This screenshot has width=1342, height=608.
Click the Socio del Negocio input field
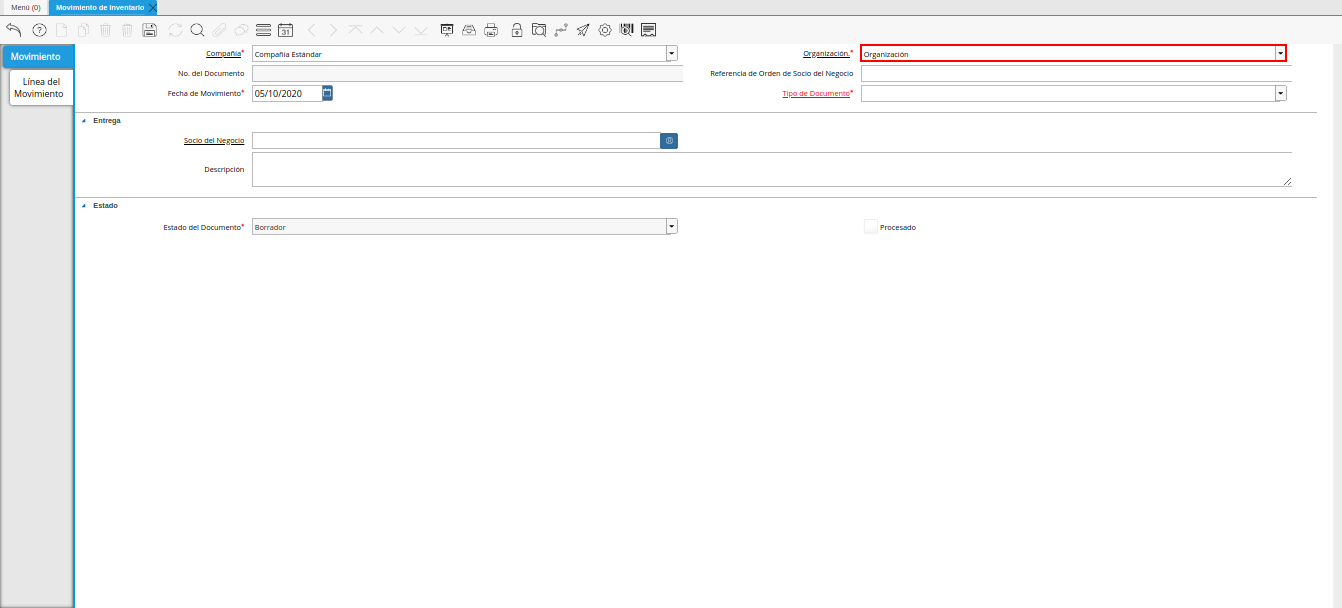pyautogui.click(x=456, y=141)
